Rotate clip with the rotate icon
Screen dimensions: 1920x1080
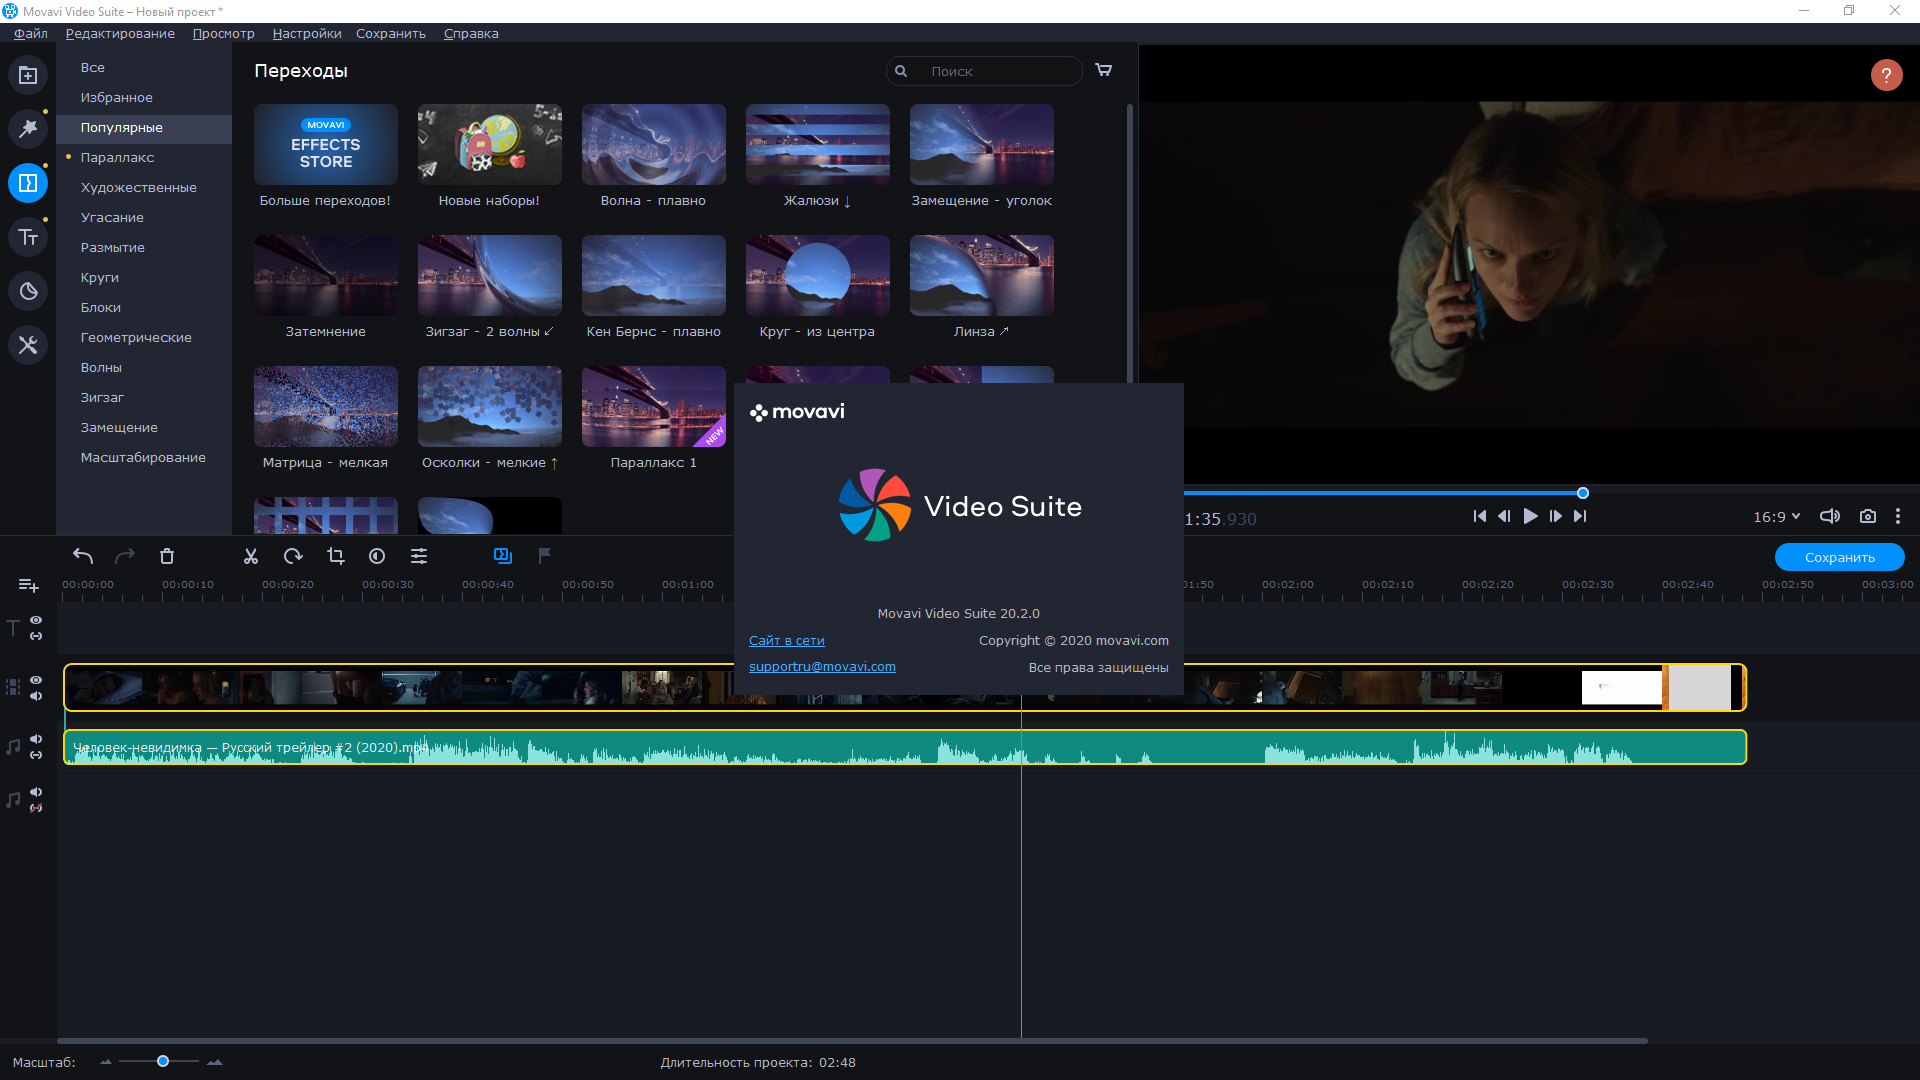pyautogui.click(x=293, y=556)
